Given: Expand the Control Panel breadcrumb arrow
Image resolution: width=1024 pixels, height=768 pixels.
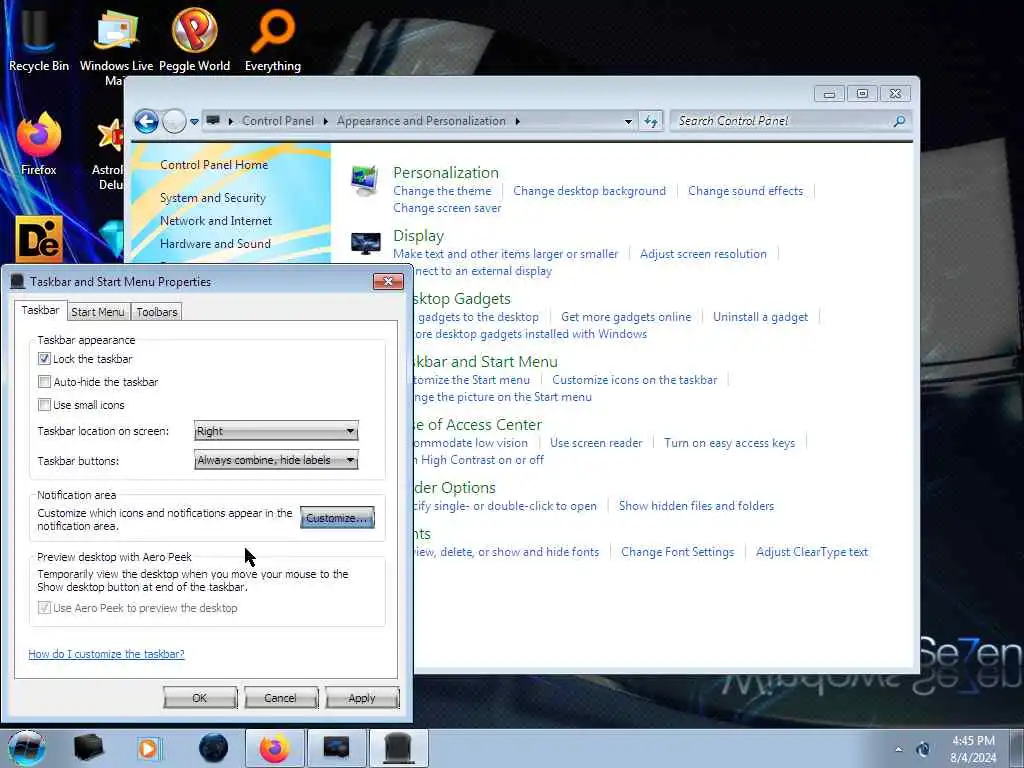Looking at the screenshot, I should coord(325,121).
